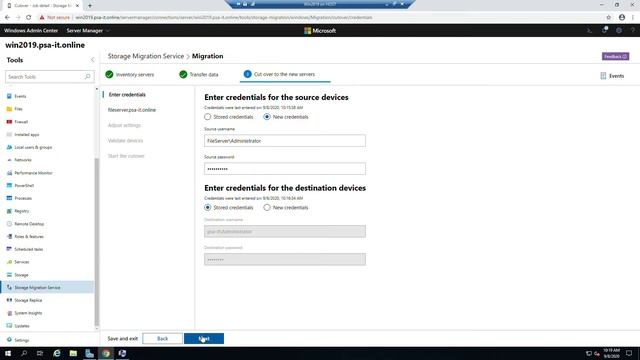640x360 pixels.
Task: Select fileserver.psa-it.online step
Action: point(132,110)
